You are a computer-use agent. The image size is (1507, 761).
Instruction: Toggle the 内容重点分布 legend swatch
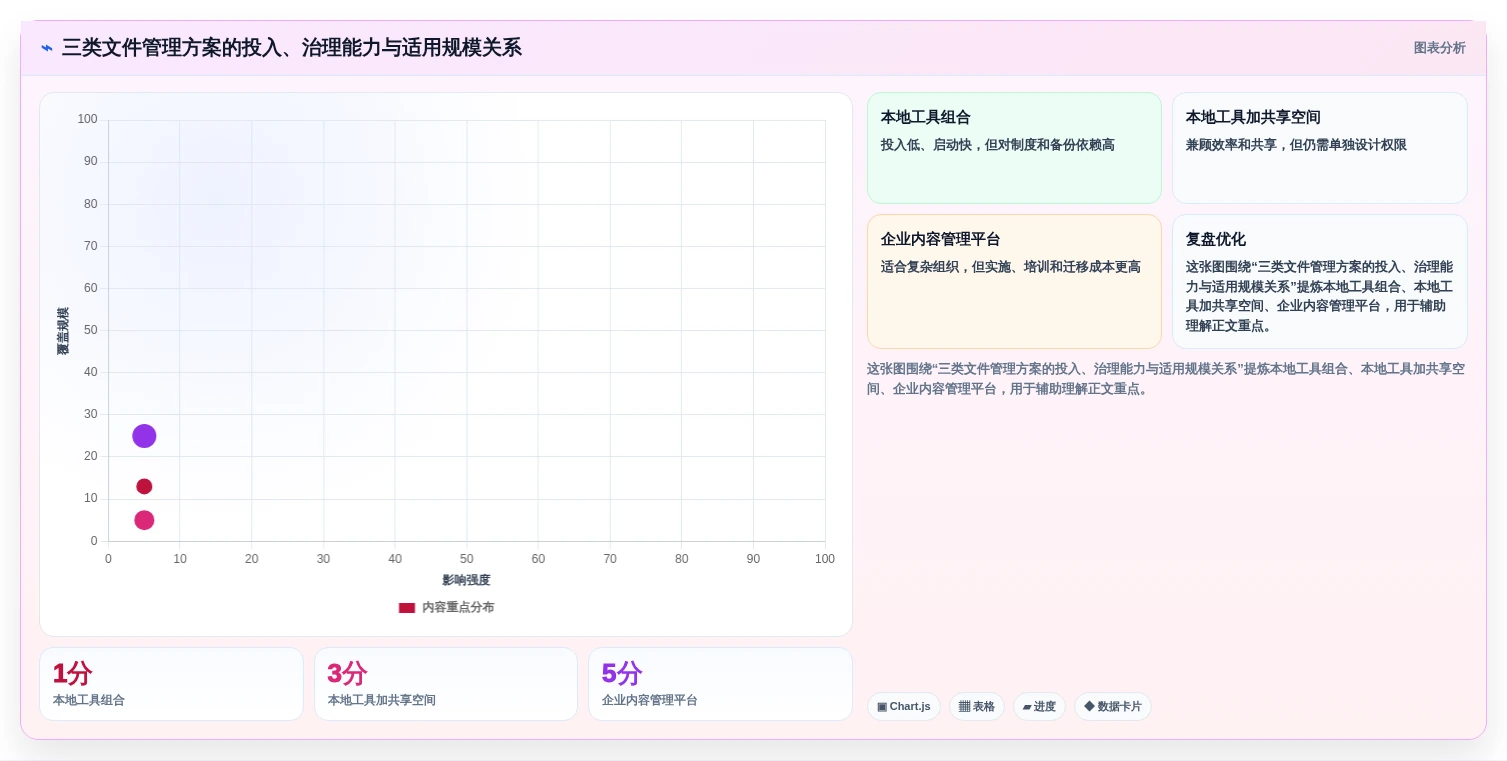tap(407, 608)
